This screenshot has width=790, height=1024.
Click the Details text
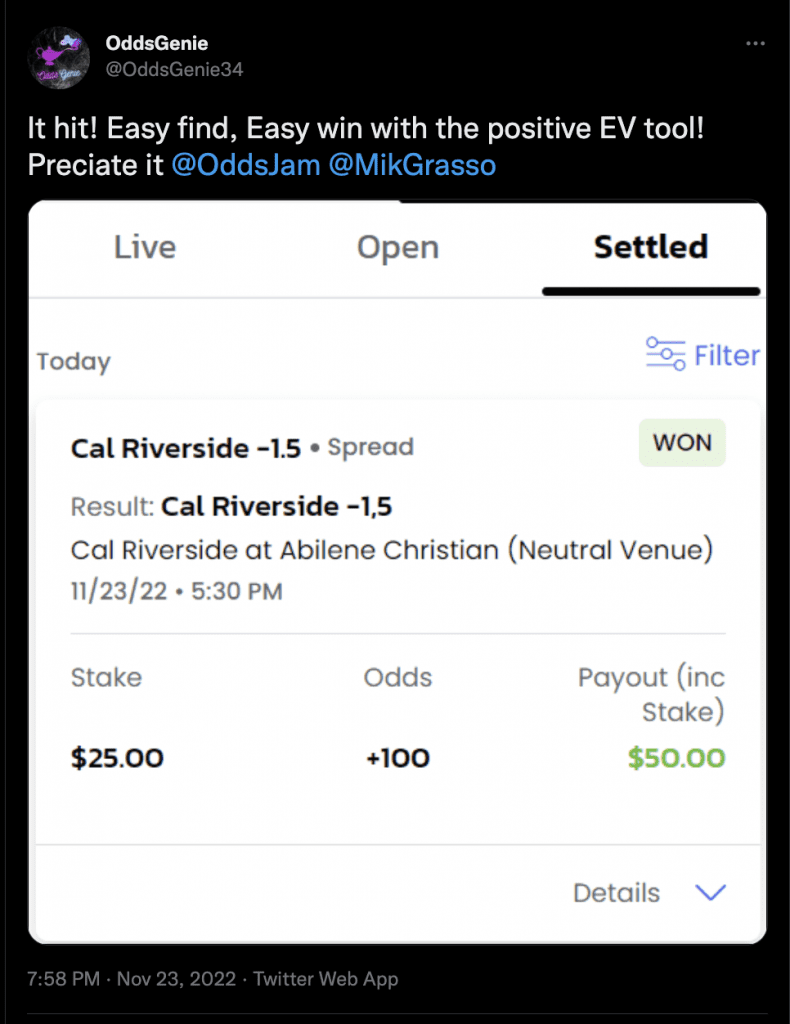click(616, 893)
